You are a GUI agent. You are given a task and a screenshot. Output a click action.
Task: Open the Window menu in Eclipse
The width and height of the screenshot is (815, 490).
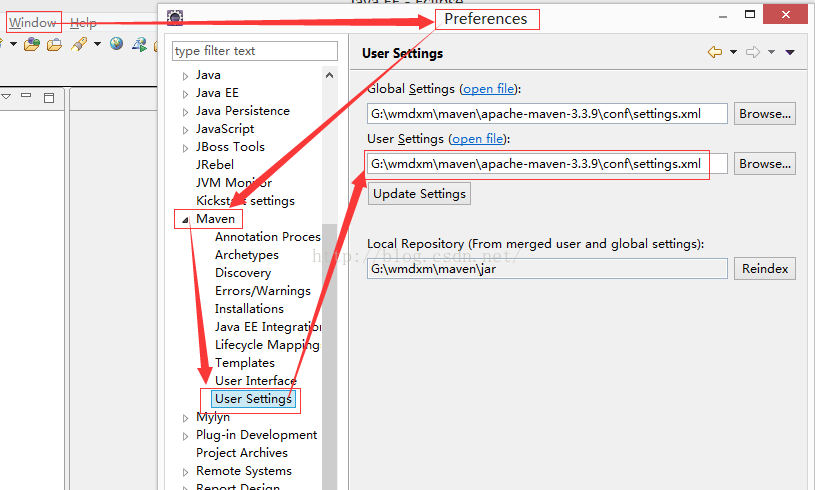pyautogui.click(x=33, y=23)
